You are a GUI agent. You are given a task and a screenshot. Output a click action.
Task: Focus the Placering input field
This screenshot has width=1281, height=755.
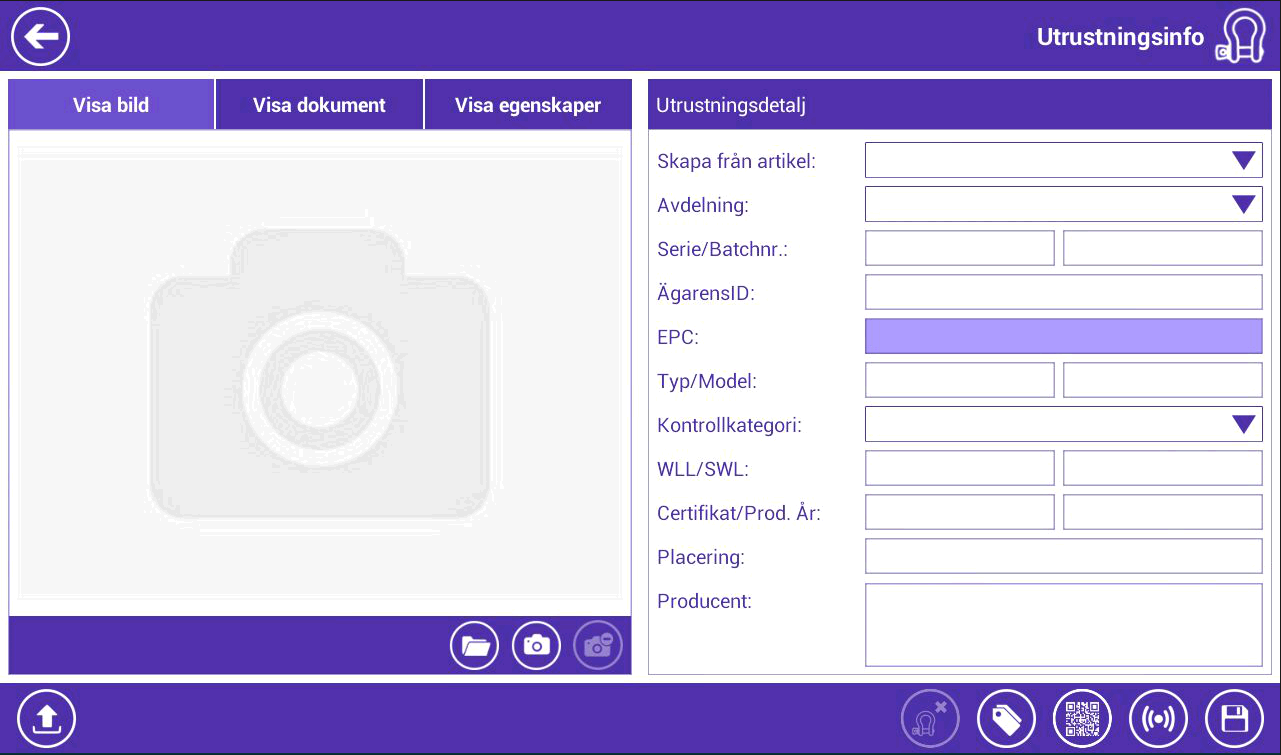click(x=1063, y=556)
